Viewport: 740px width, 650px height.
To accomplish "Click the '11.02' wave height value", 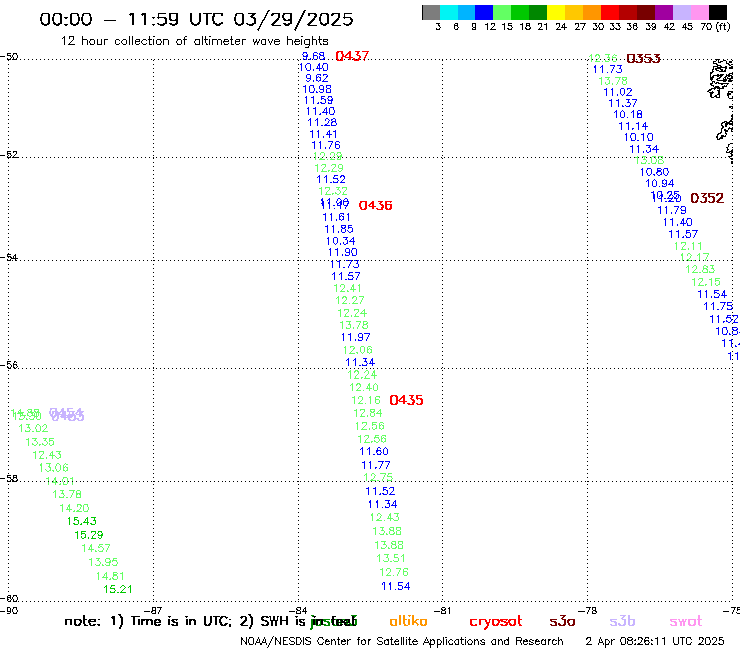I will 618,93.
